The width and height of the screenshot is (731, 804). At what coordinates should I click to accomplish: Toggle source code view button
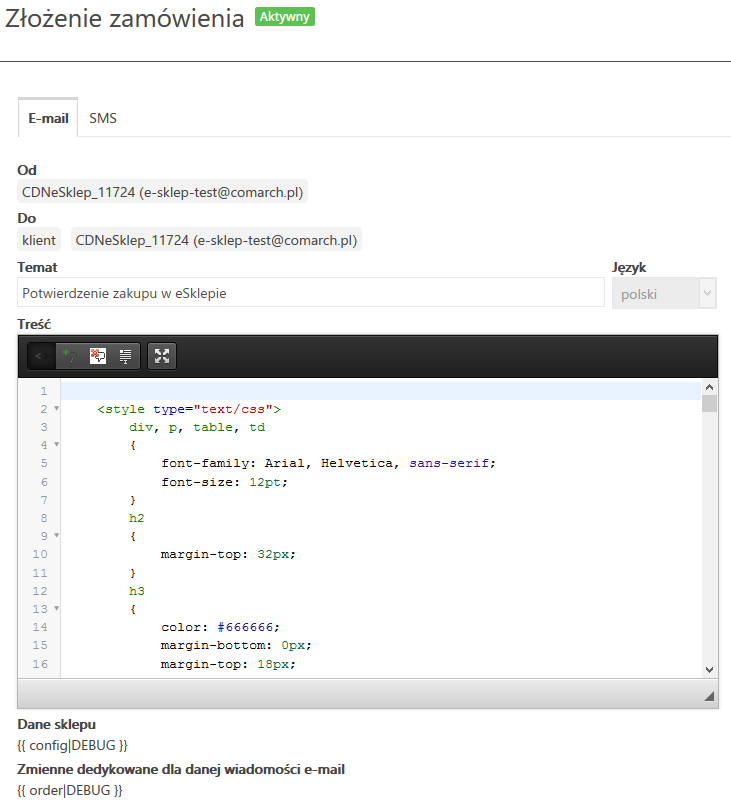pyautogui.click(x=42, y=356)
